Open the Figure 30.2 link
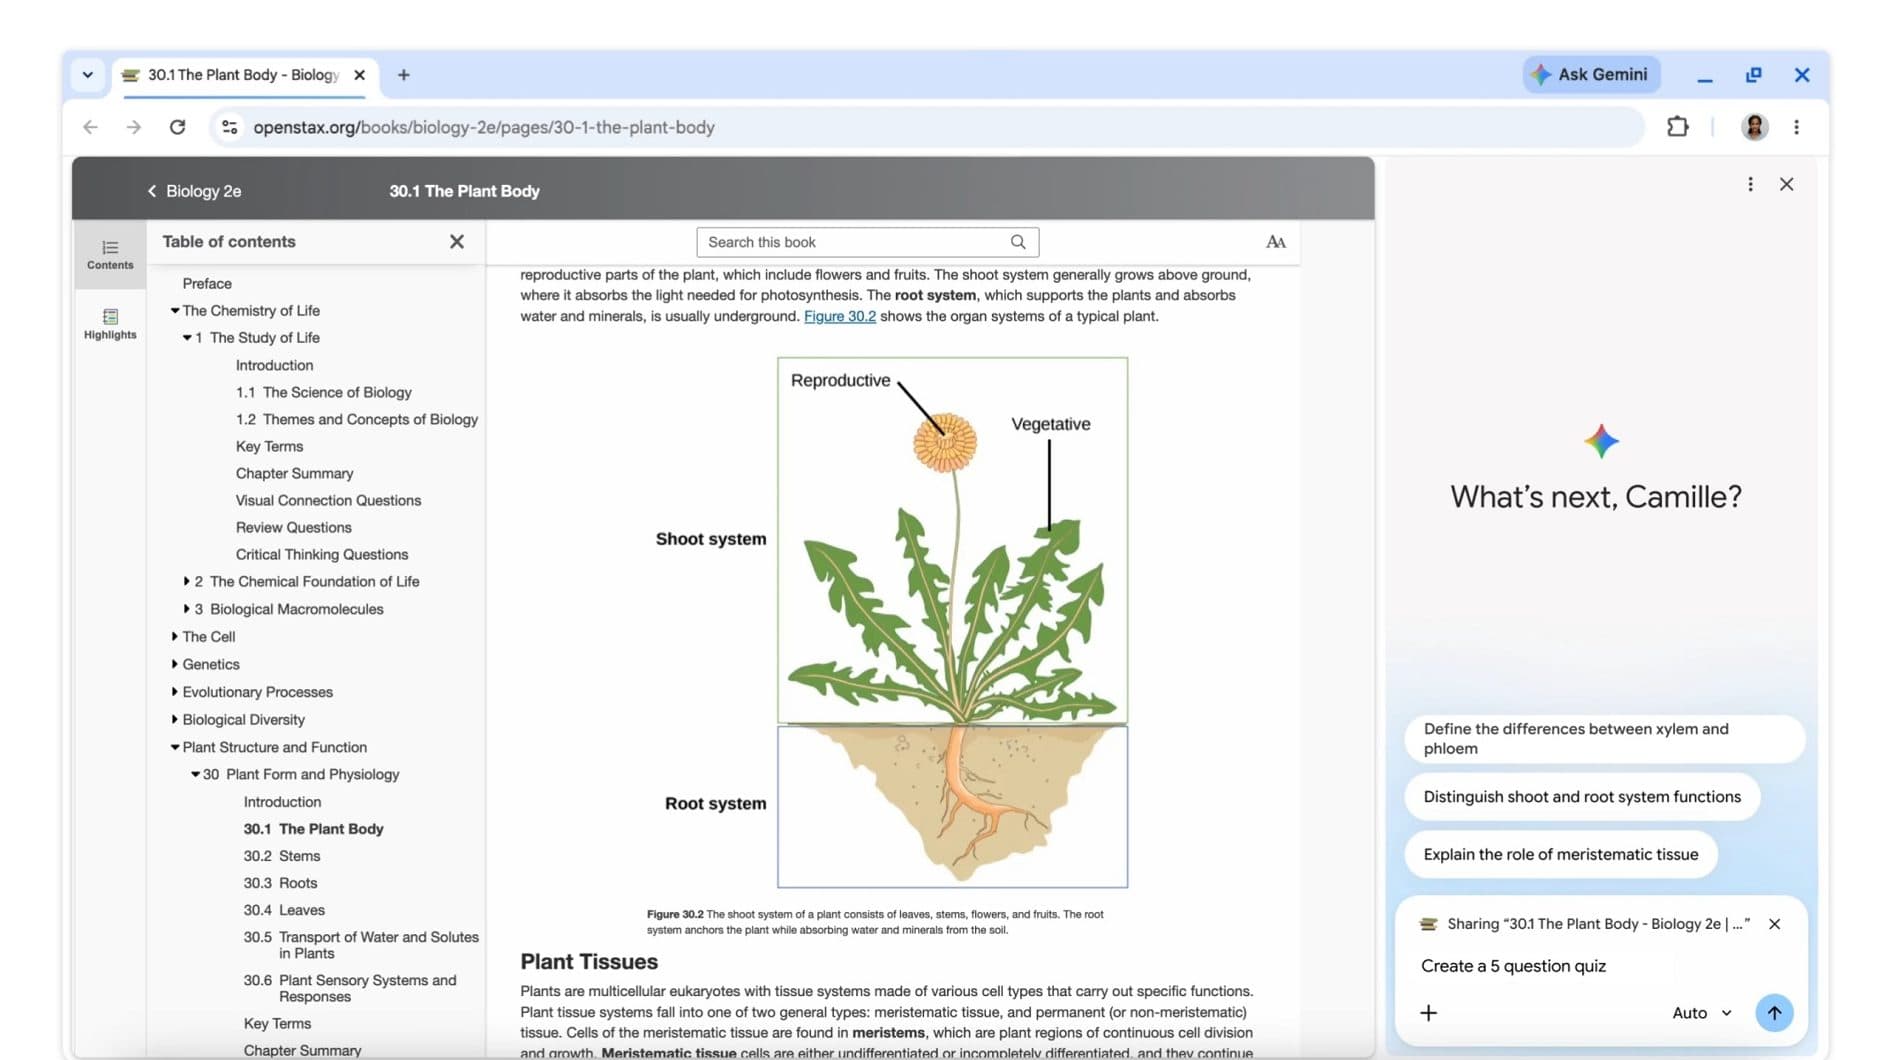 (x=840, y=316)
